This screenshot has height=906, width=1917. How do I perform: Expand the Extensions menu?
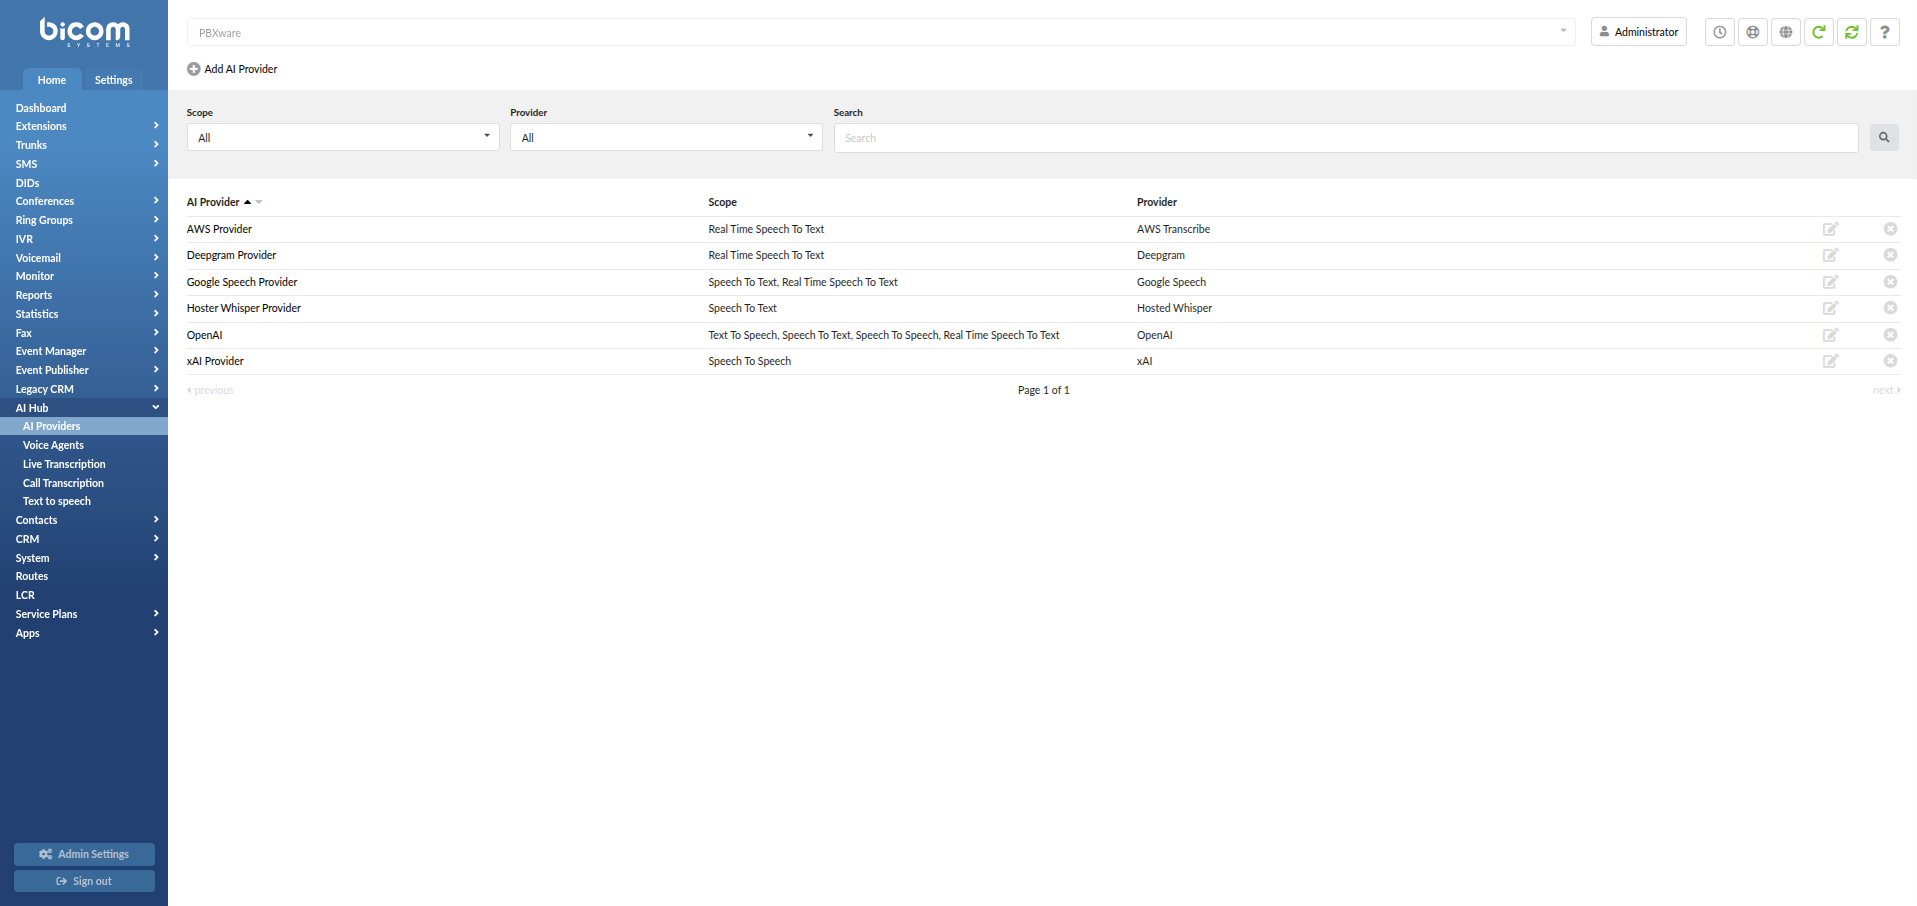[x=84, y=126]
